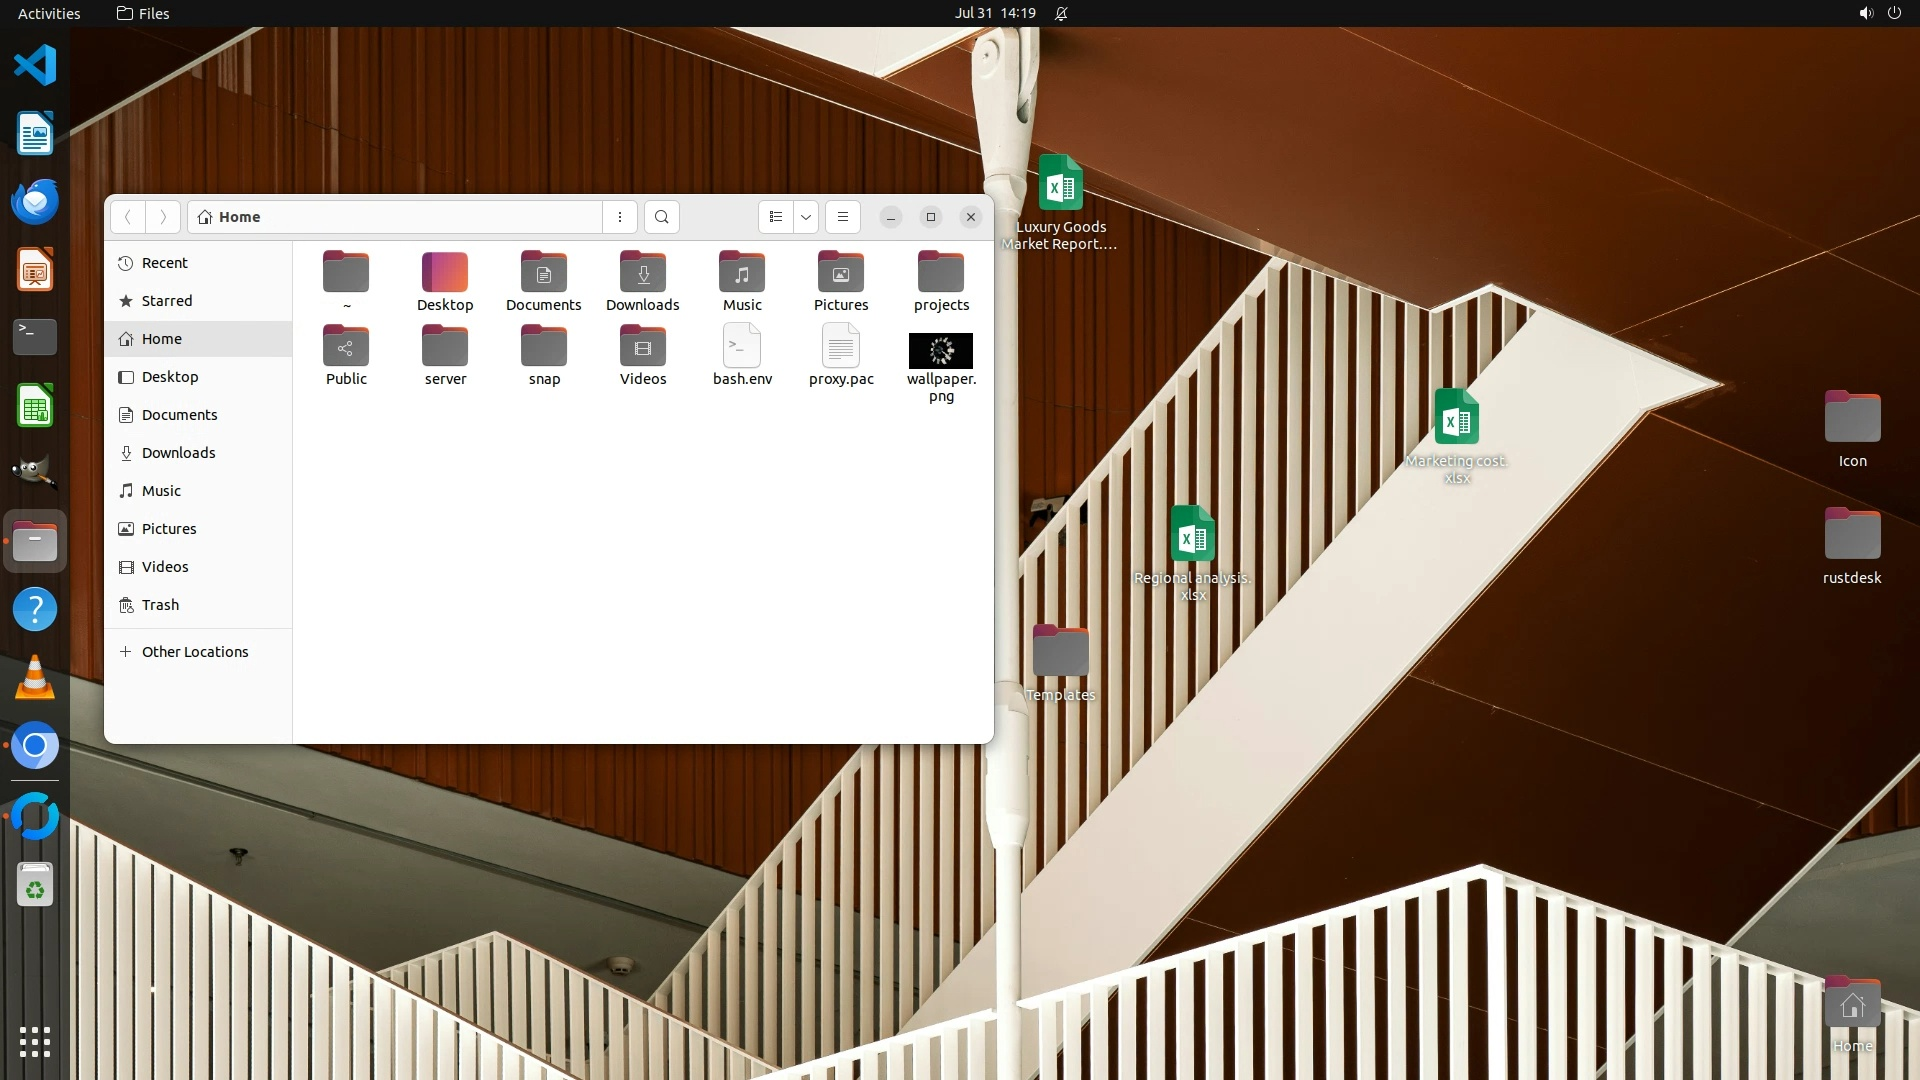
Task: Open the hamburger main menu in Files
Action: [x=842, y=217]
